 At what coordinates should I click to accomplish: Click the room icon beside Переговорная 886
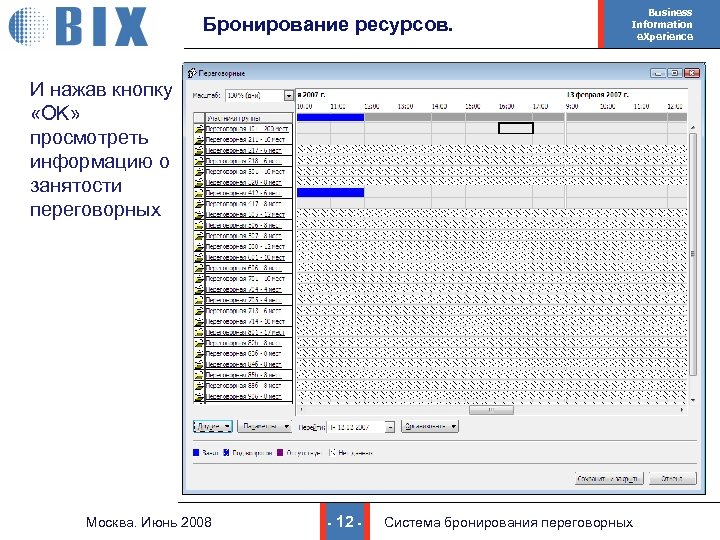[x=199, y=386]
